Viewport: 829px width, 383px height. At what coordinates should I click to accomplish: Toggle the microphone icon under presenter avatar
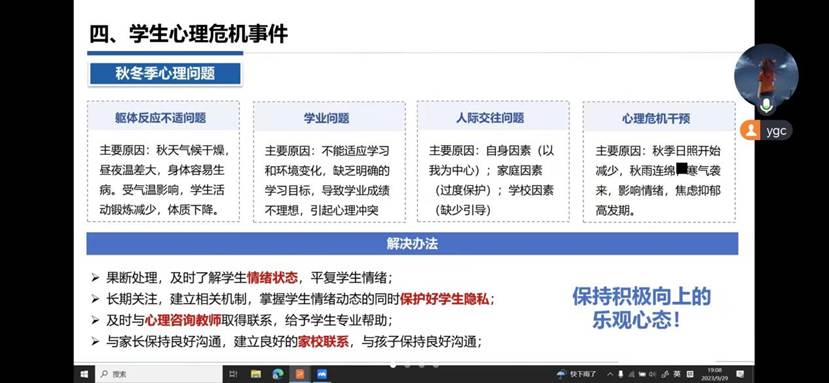(766, 106)
